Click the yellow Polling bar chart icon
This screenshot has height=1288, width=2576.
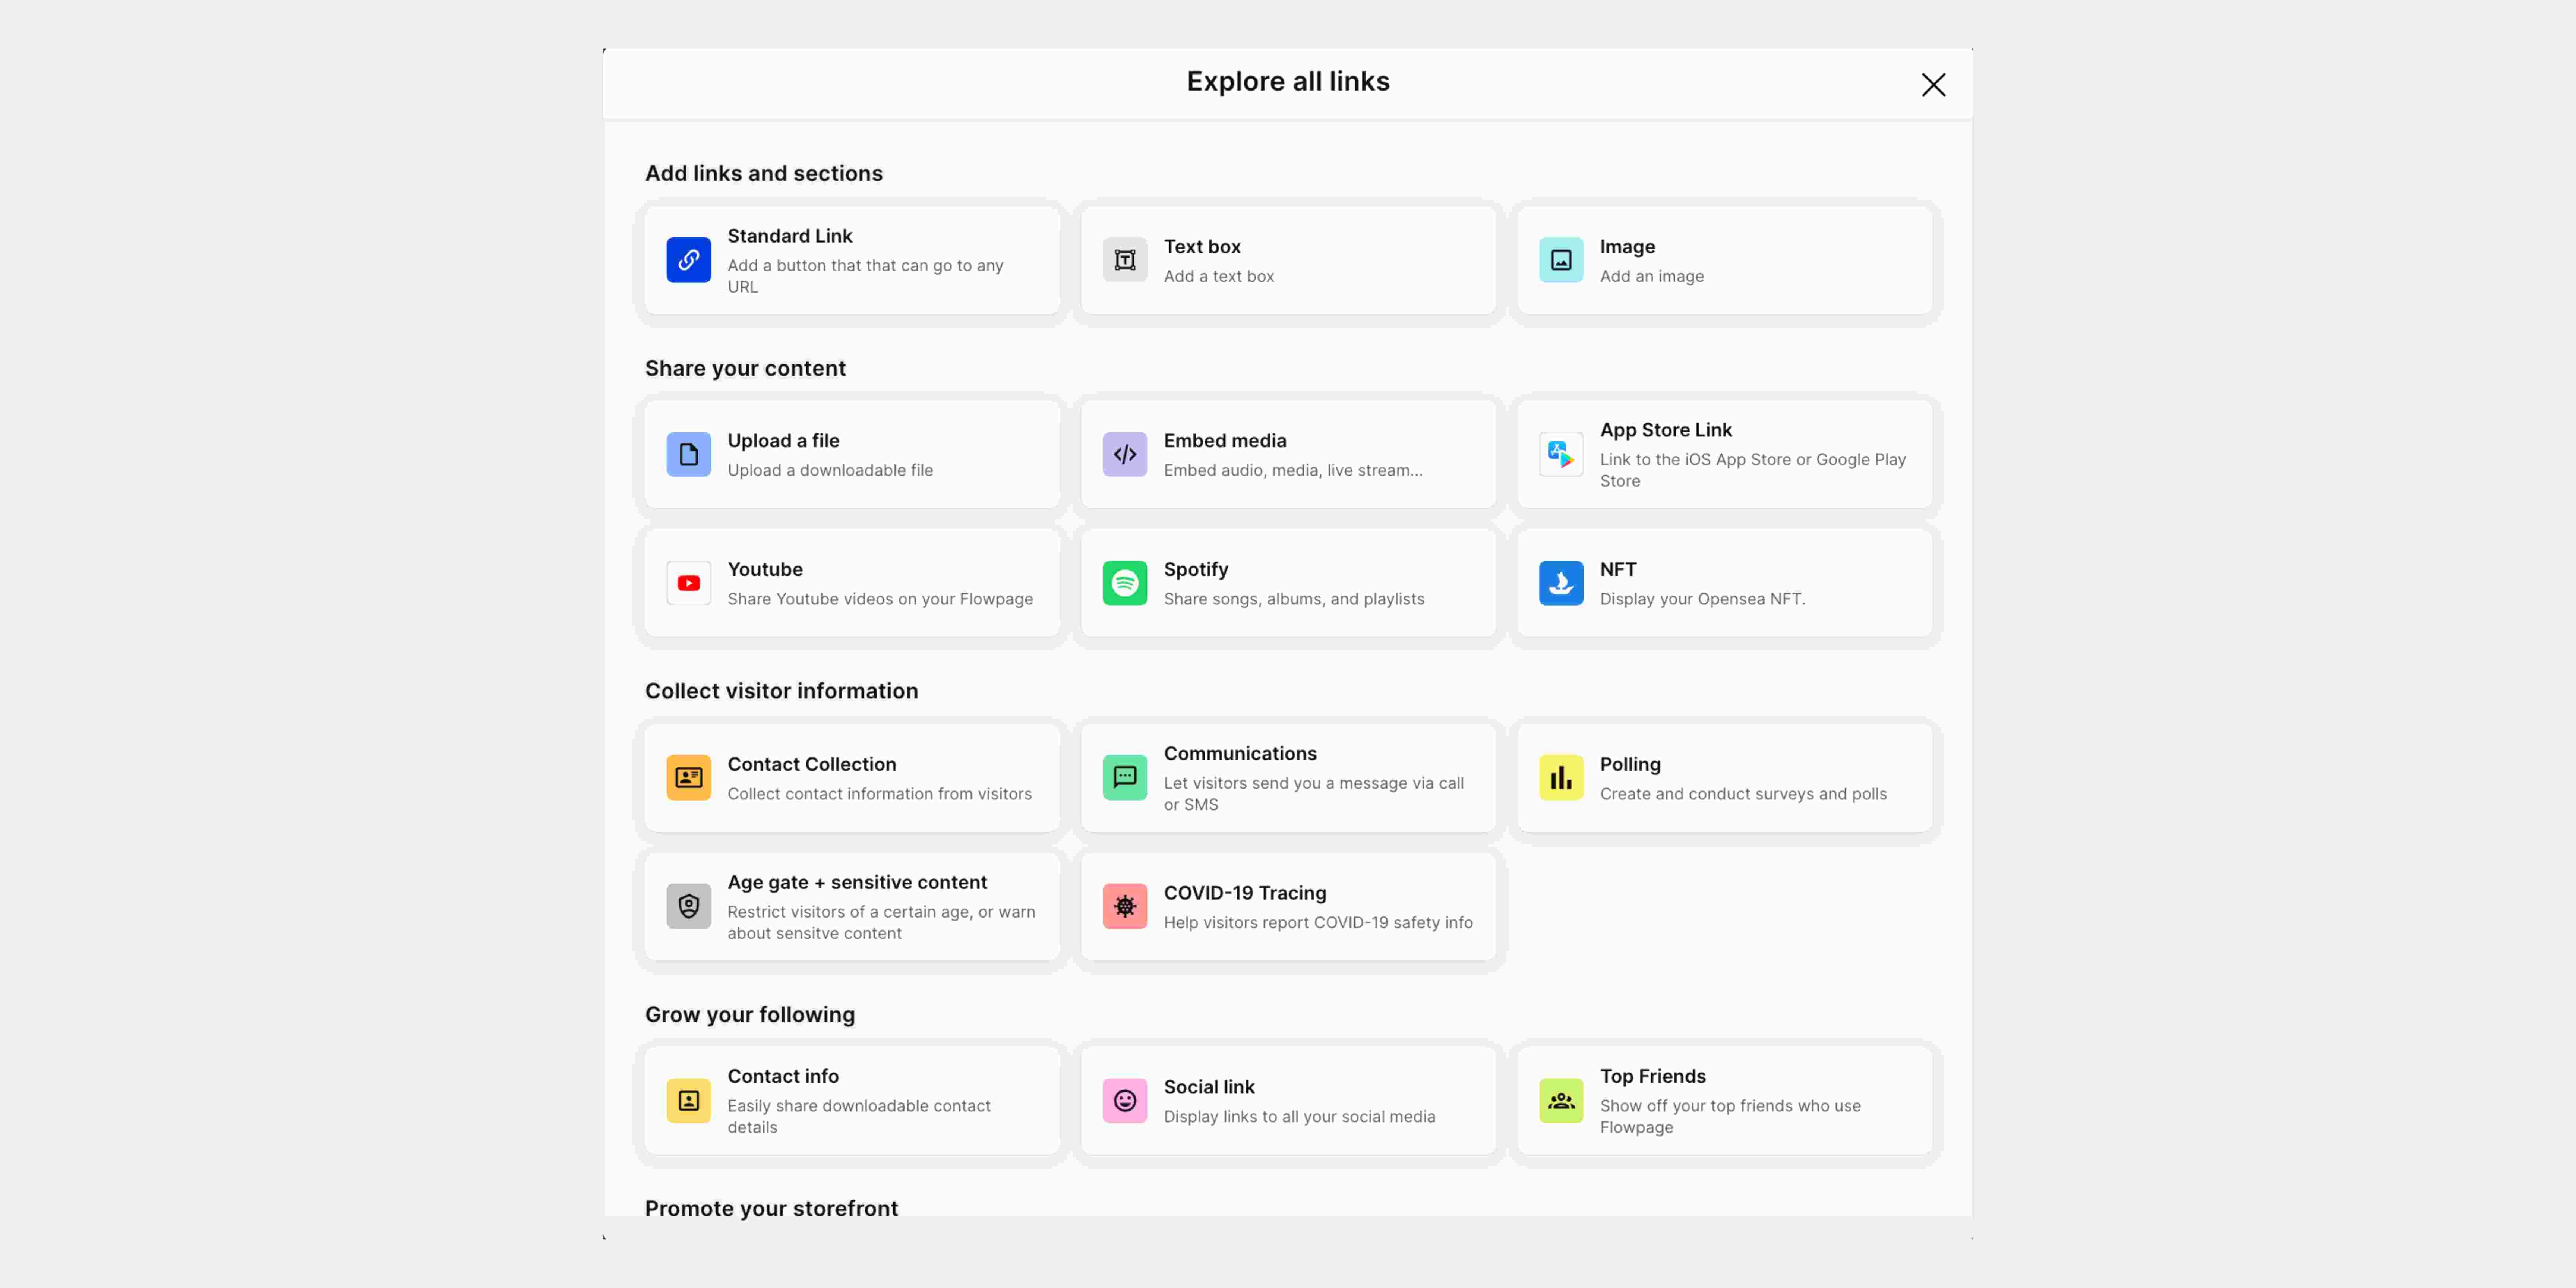pos(1561,778)
